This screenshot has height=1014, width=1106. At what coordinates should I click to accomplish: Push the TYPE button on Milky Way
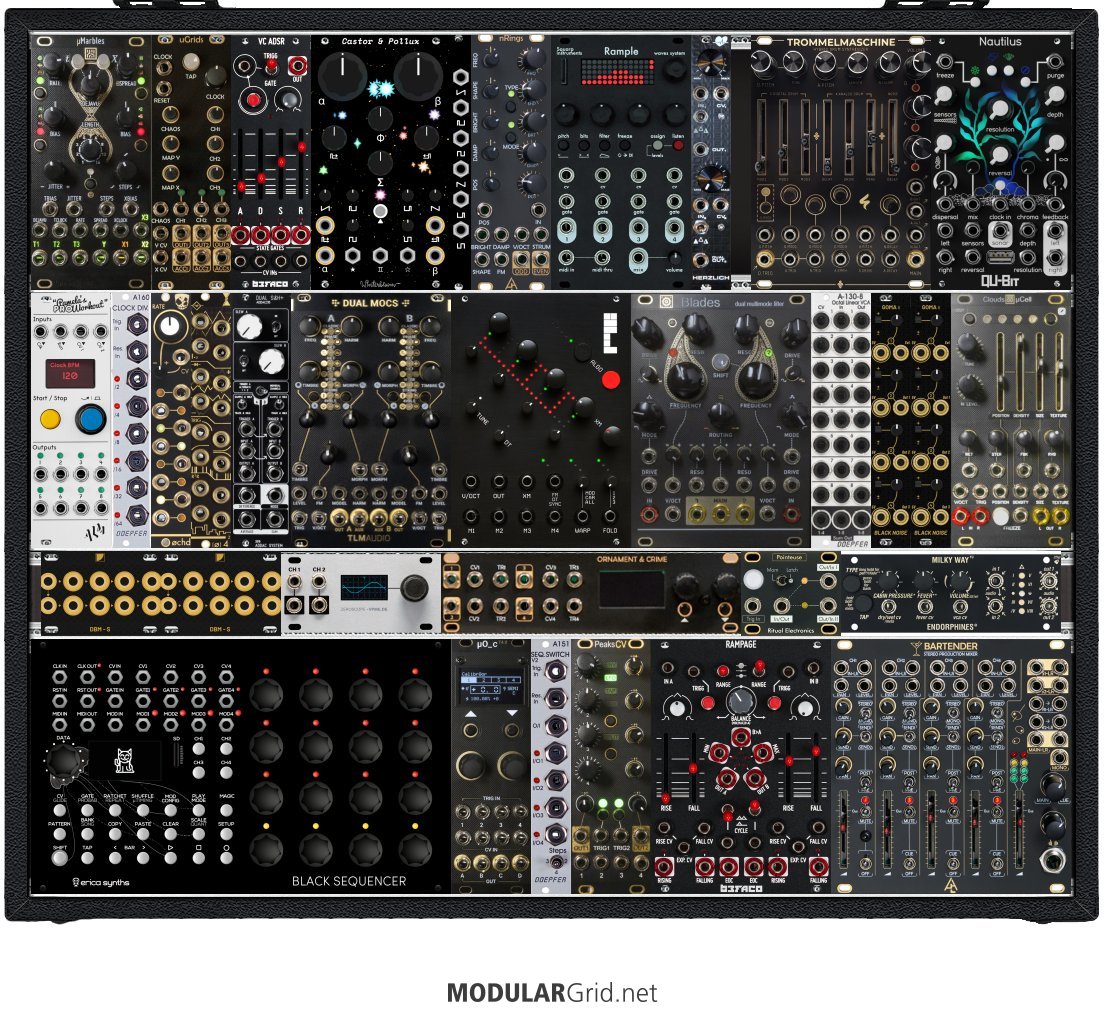point(851,584)
